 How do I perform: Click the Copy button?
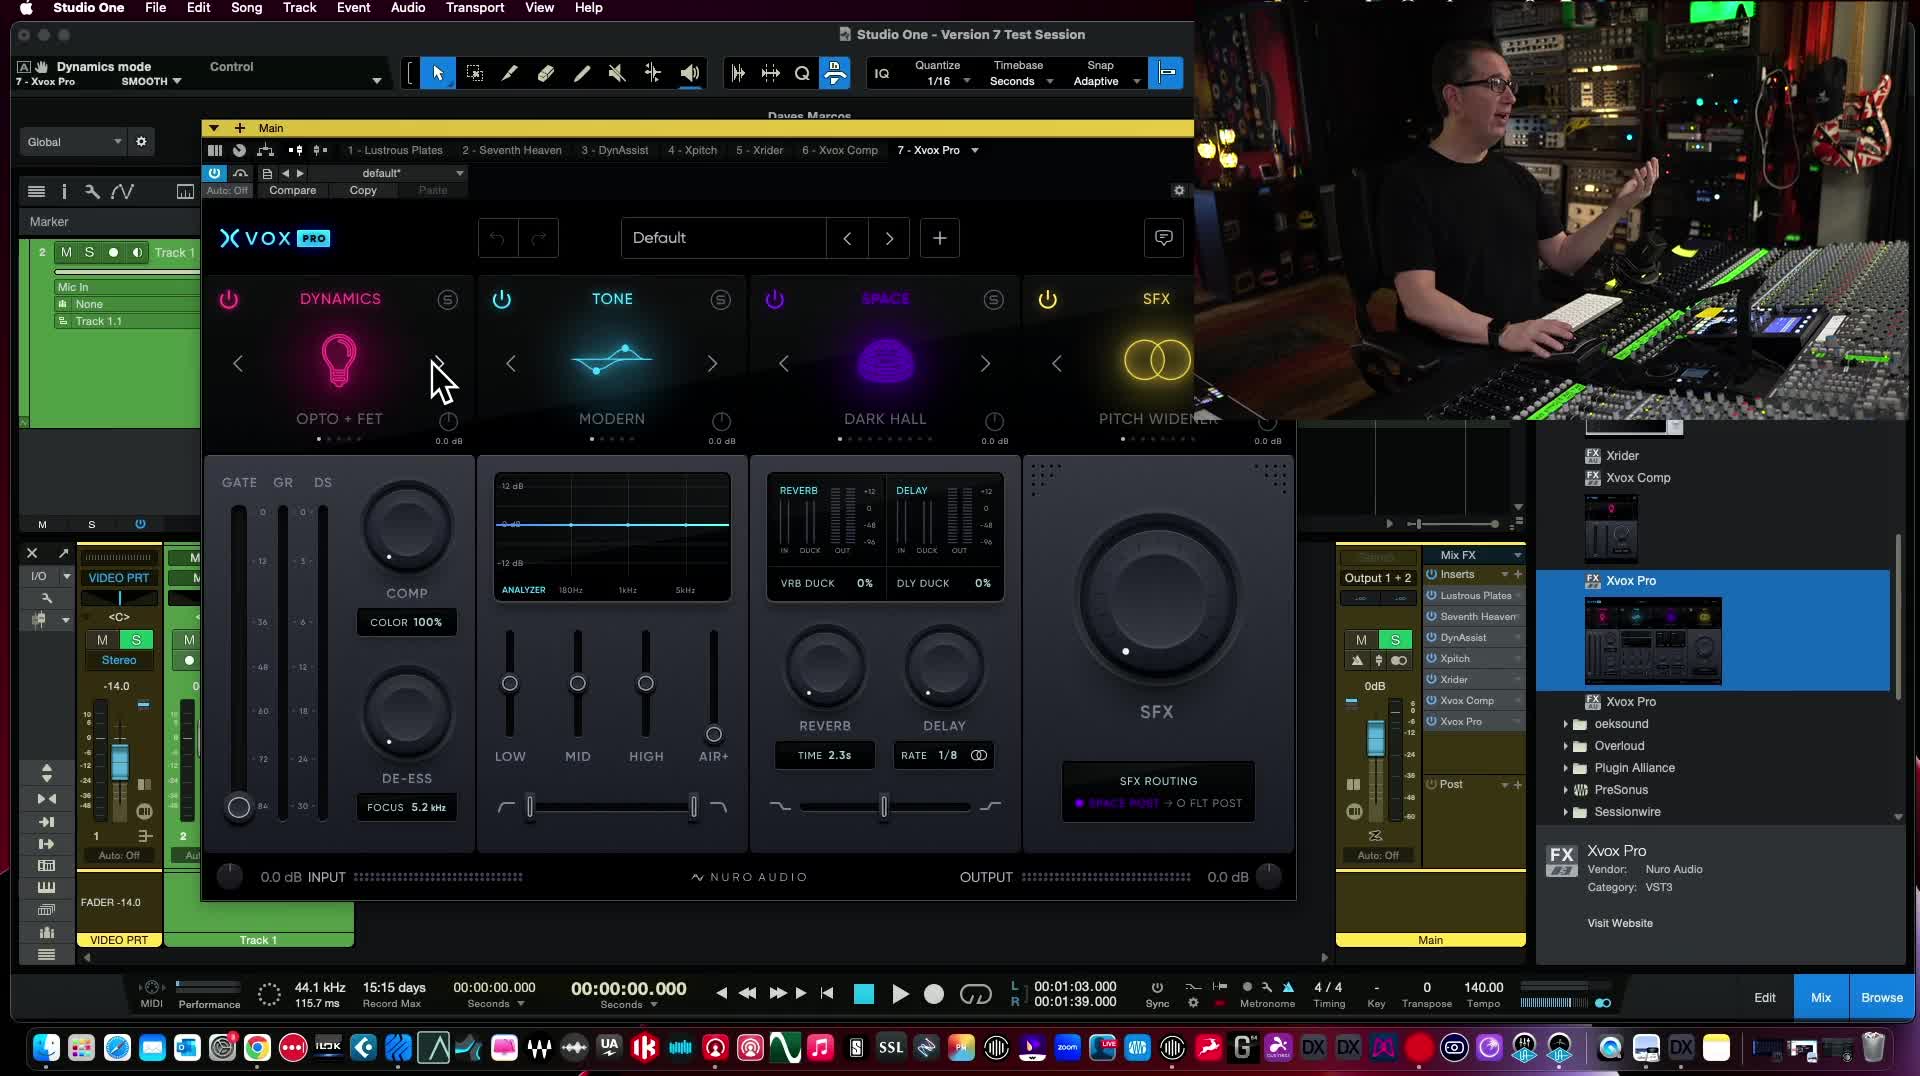click(363, 190)
